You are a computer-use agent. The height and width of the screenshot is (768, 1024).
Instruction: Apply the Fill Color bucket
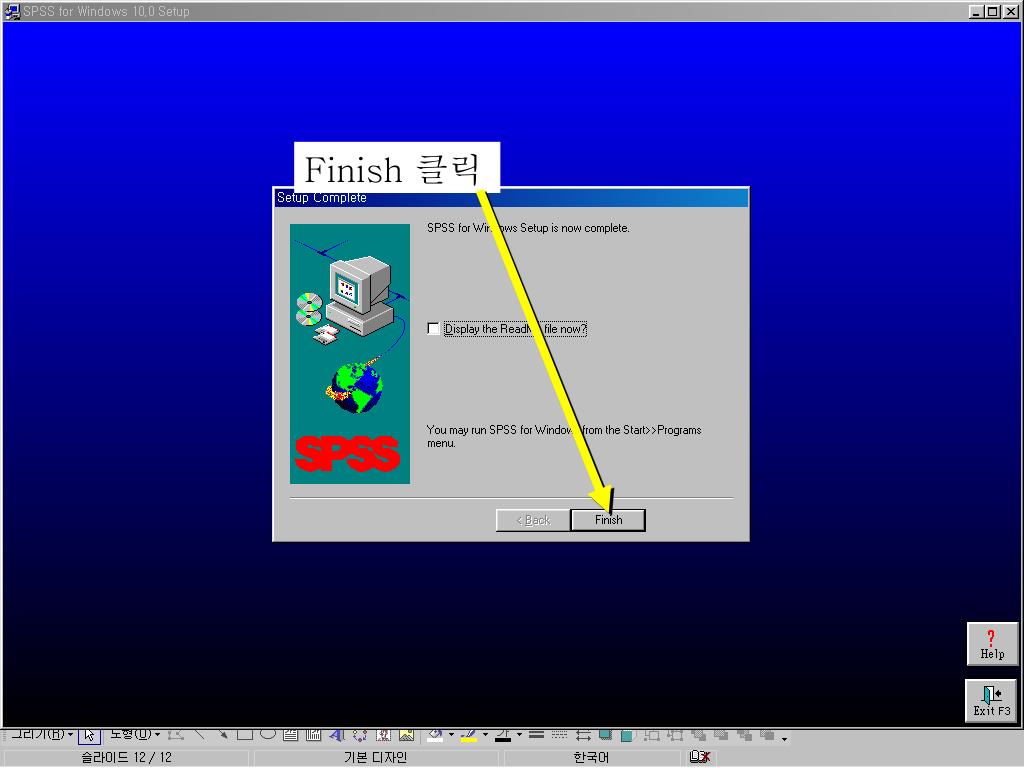pyautogui.click(x=435, y=735)
